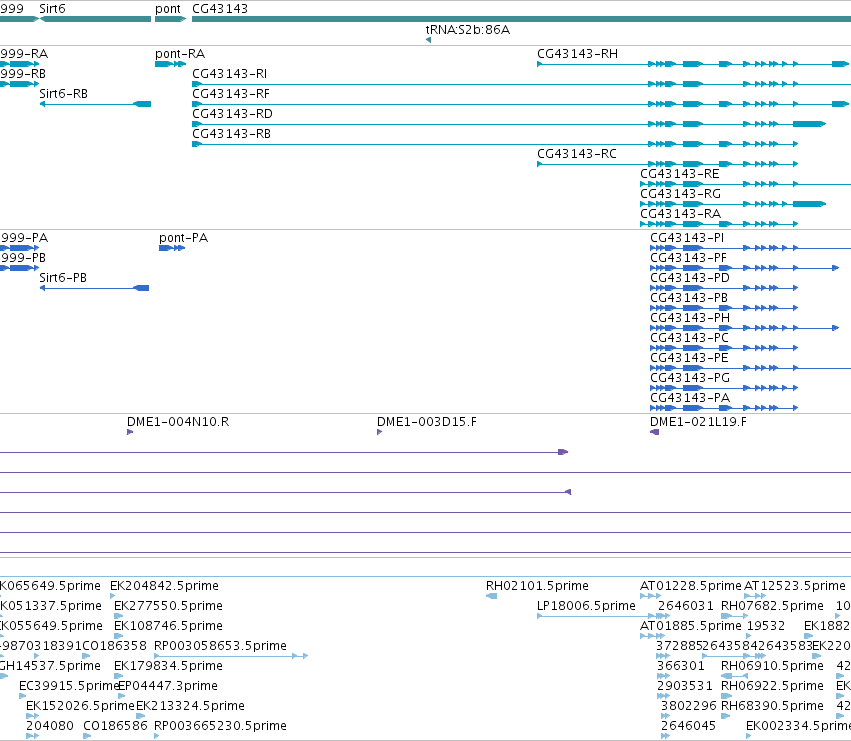
Task: Select the CG43143-PF protein label
Action: 688,258
